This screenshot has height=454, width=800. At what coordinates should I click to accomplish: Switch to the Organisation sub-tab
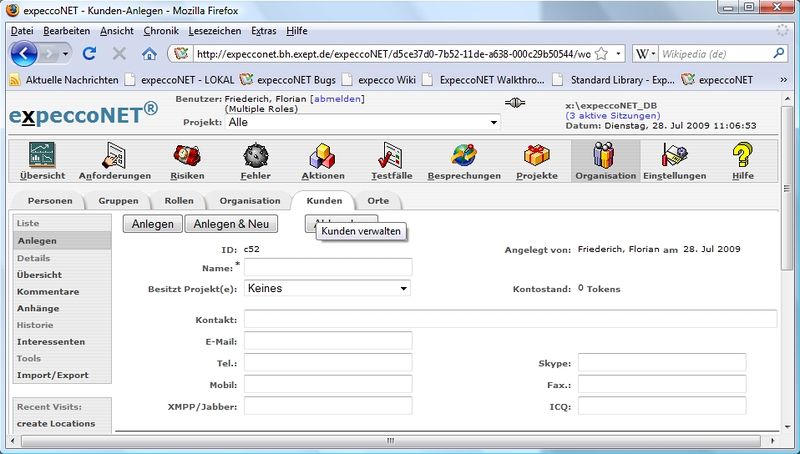[x=249, y=200]
